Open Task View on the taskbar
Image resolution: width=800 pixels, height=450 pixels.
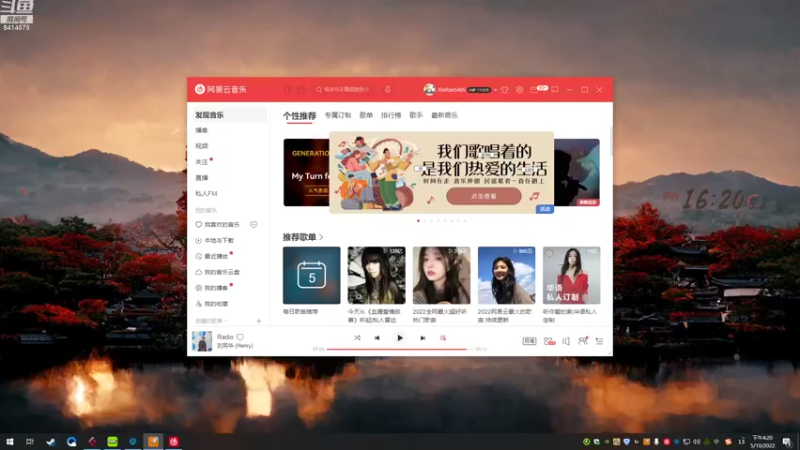pyautogui.click(x=30, y=441)
